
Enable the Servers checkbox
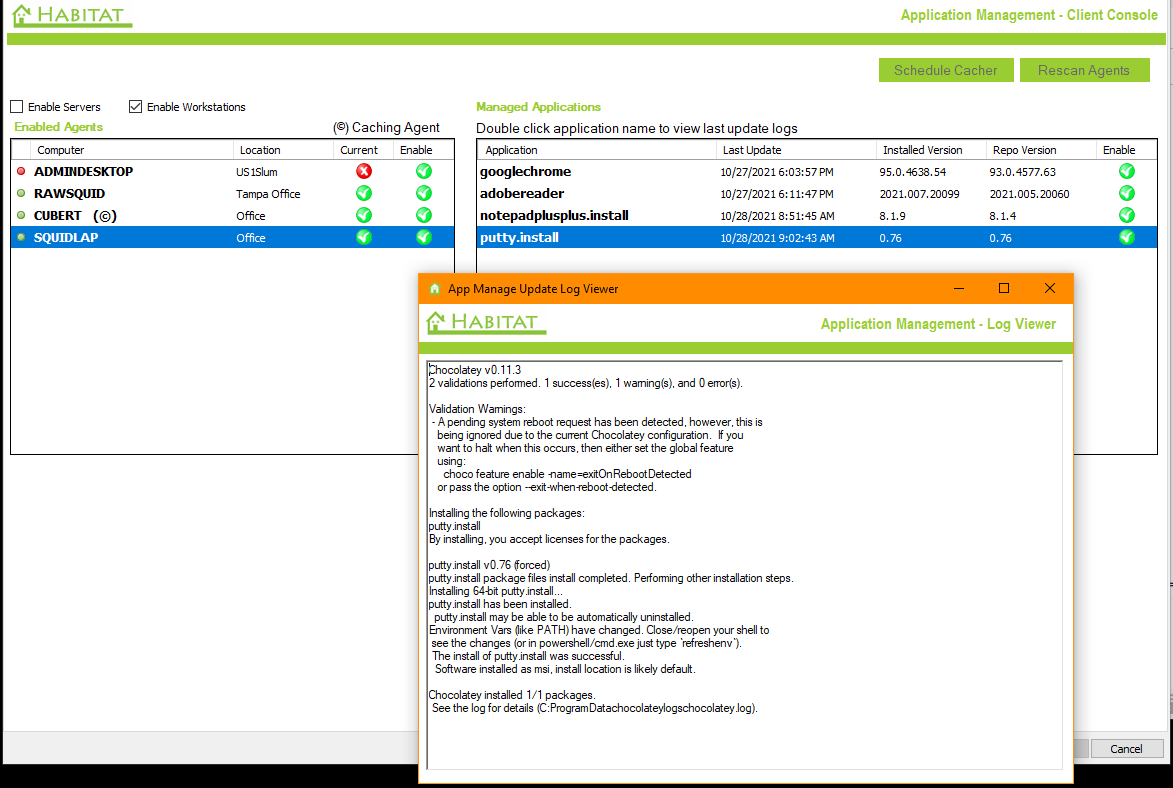point(17,107)
